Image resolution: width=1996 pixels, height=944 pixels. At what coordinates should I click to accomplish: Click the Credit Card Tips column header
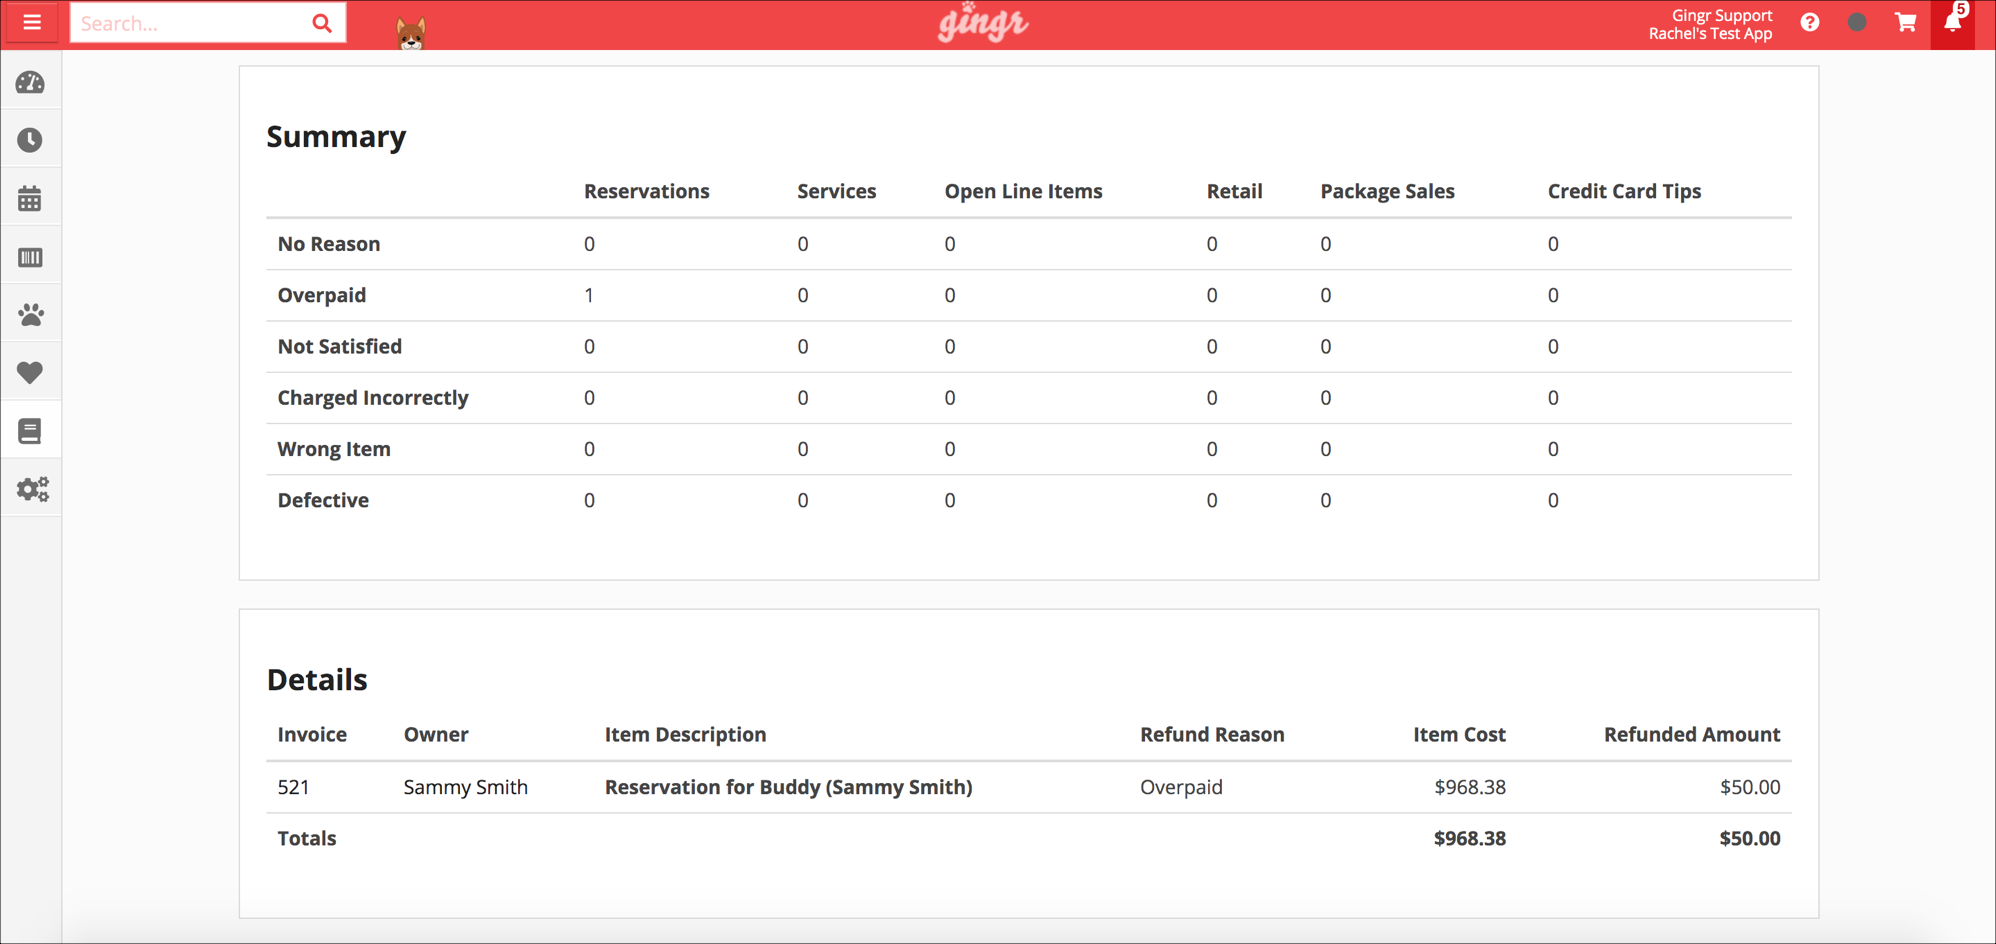click(x=1624, y=191)
